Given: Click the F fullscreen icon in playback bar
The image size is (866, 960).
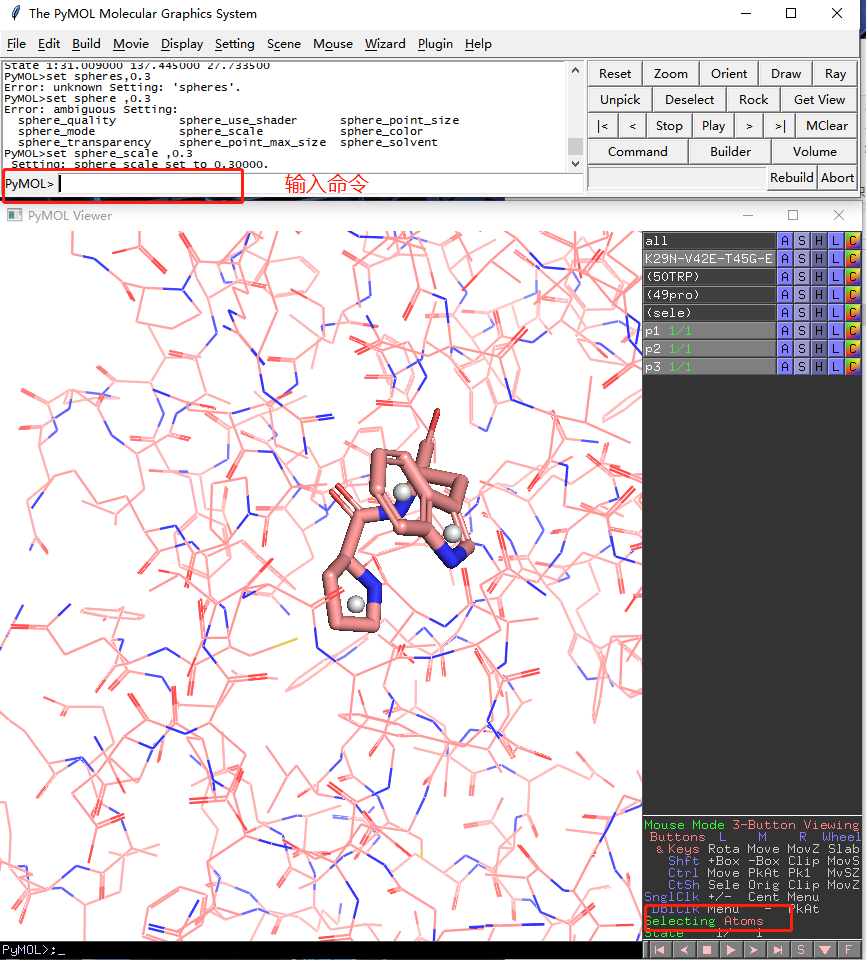Looking at the screenshot, I should [x=848, y=949].
